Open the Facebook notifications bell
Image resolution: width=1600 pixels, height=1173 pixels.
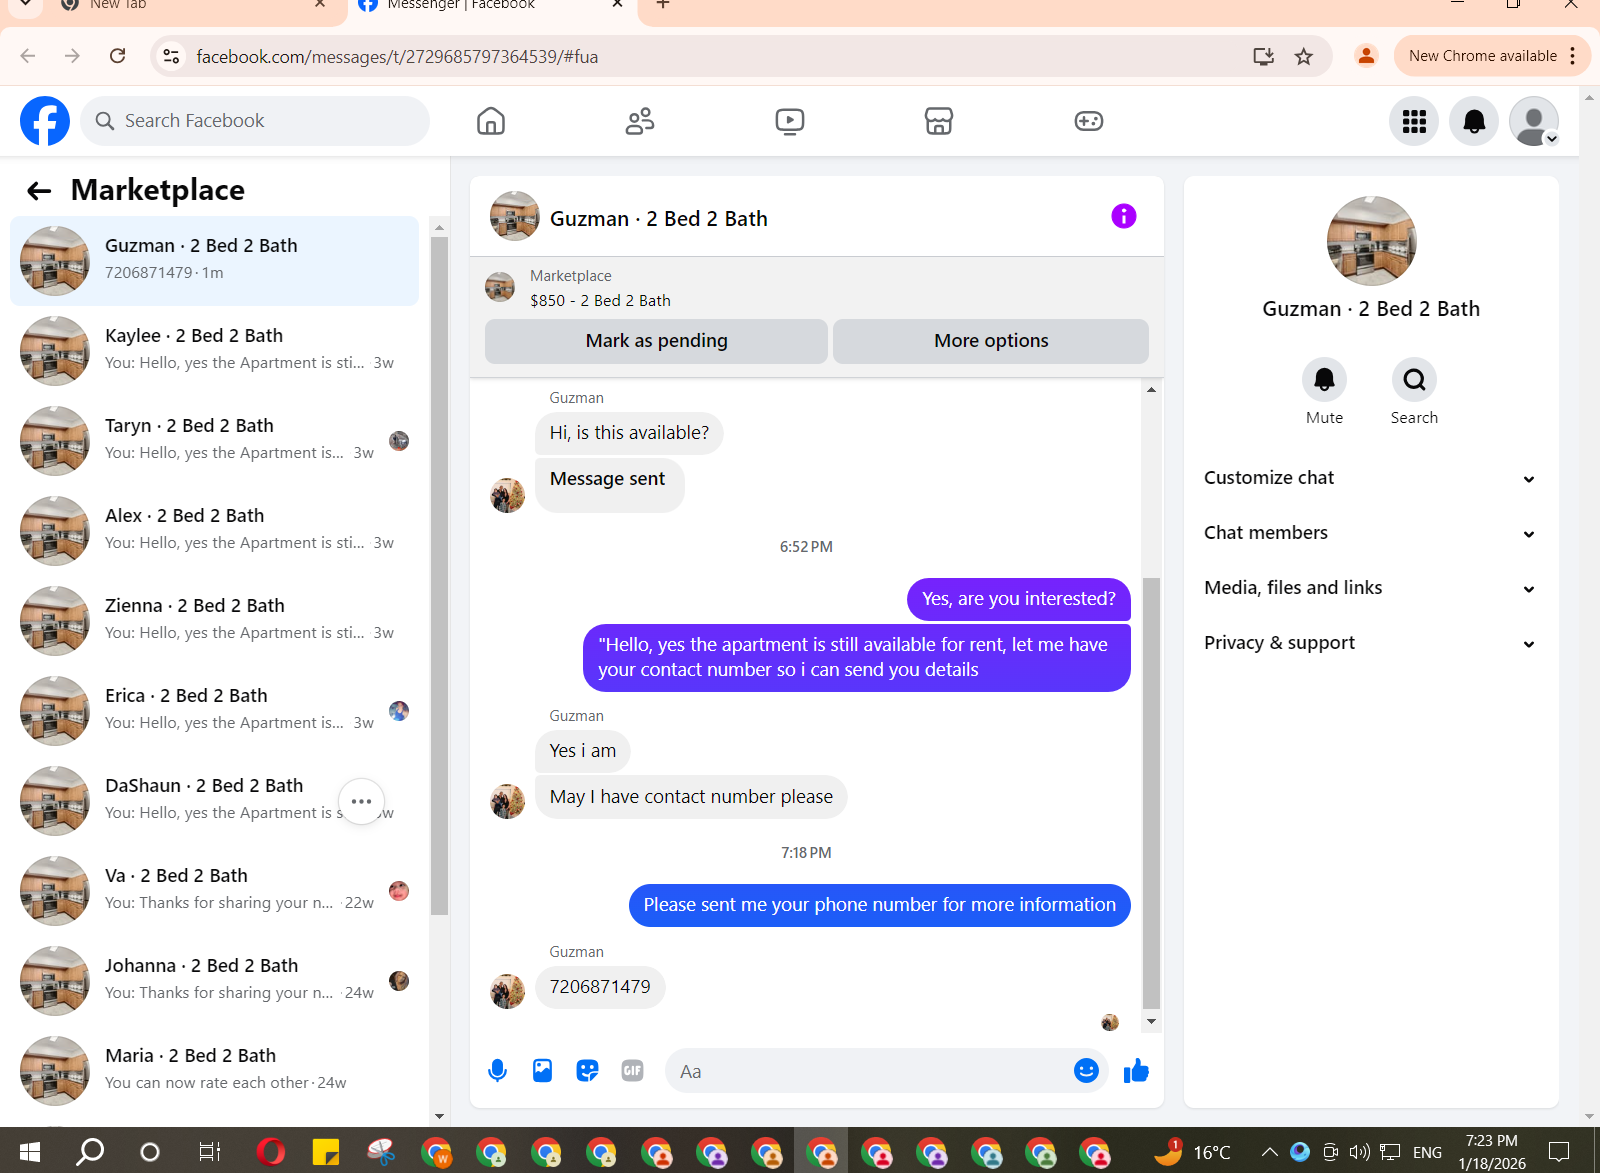pos(1474,121)
